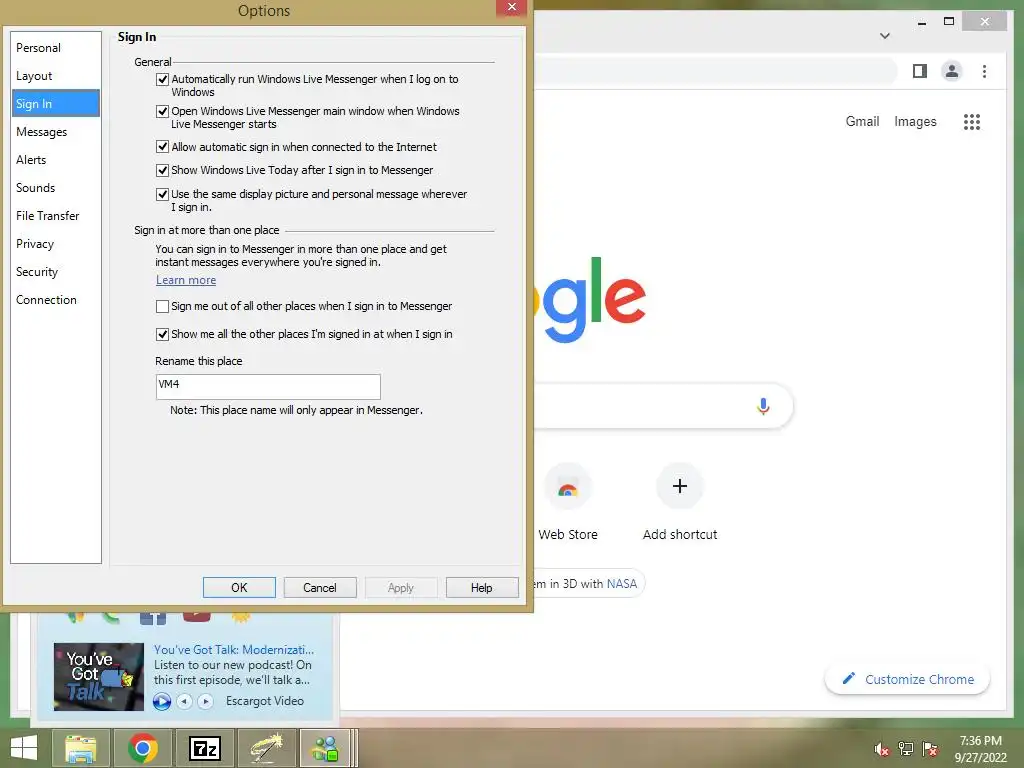Toggle Show Windows Live Today checkbox
This screenshot has height=768, width=1024.
point(163,170)
